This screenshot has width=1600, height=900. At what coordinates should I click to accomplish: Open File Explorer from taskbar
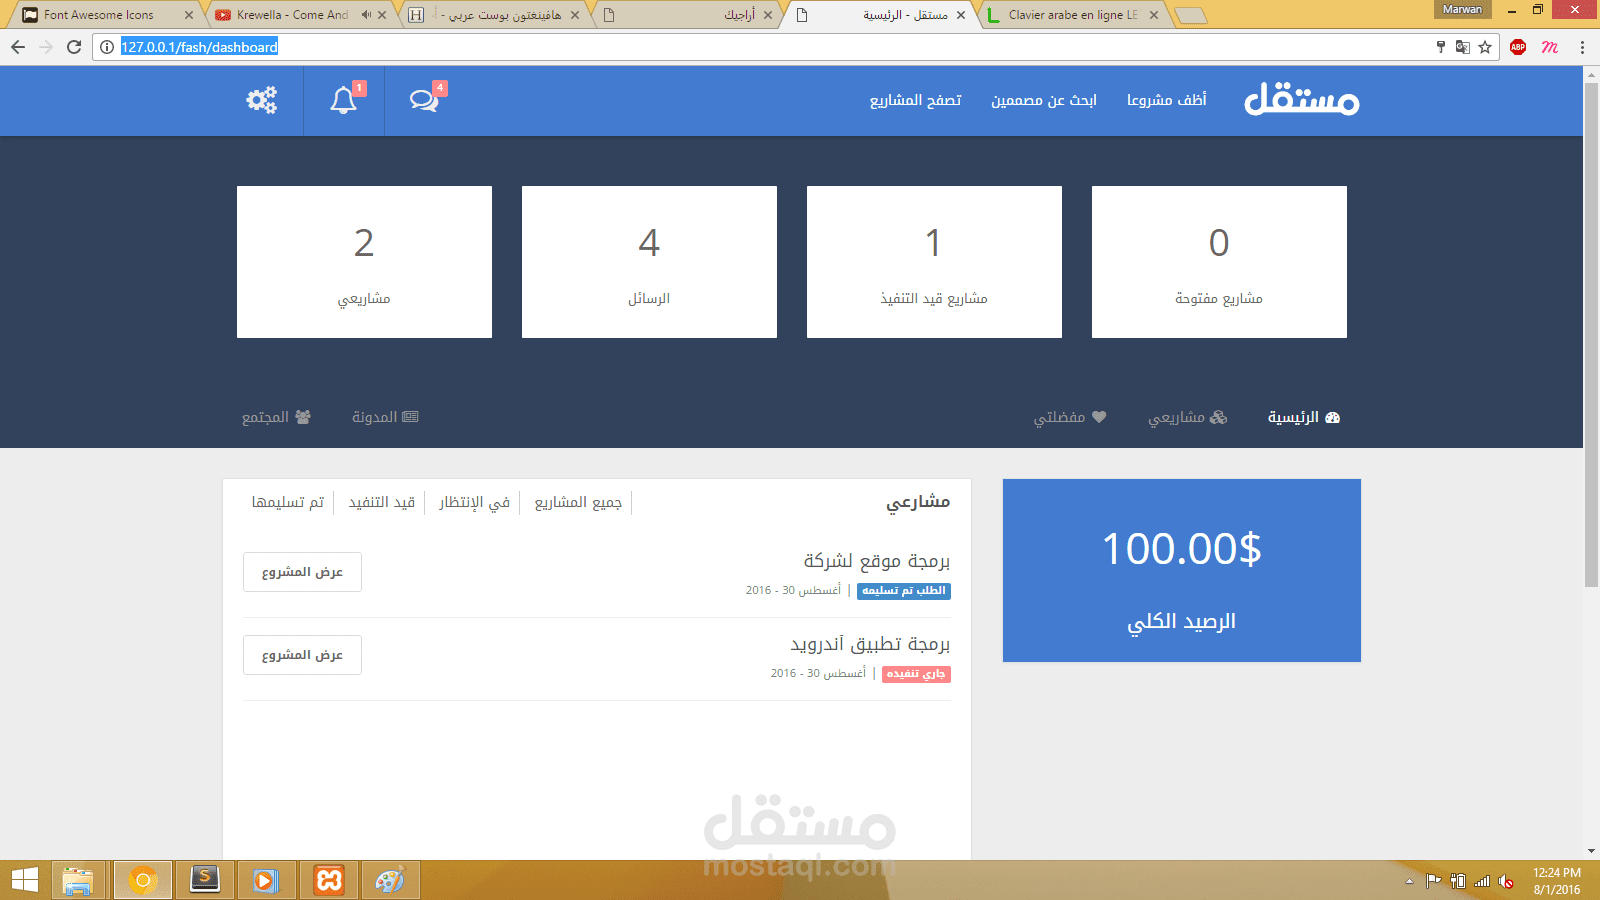pos(78,880)
